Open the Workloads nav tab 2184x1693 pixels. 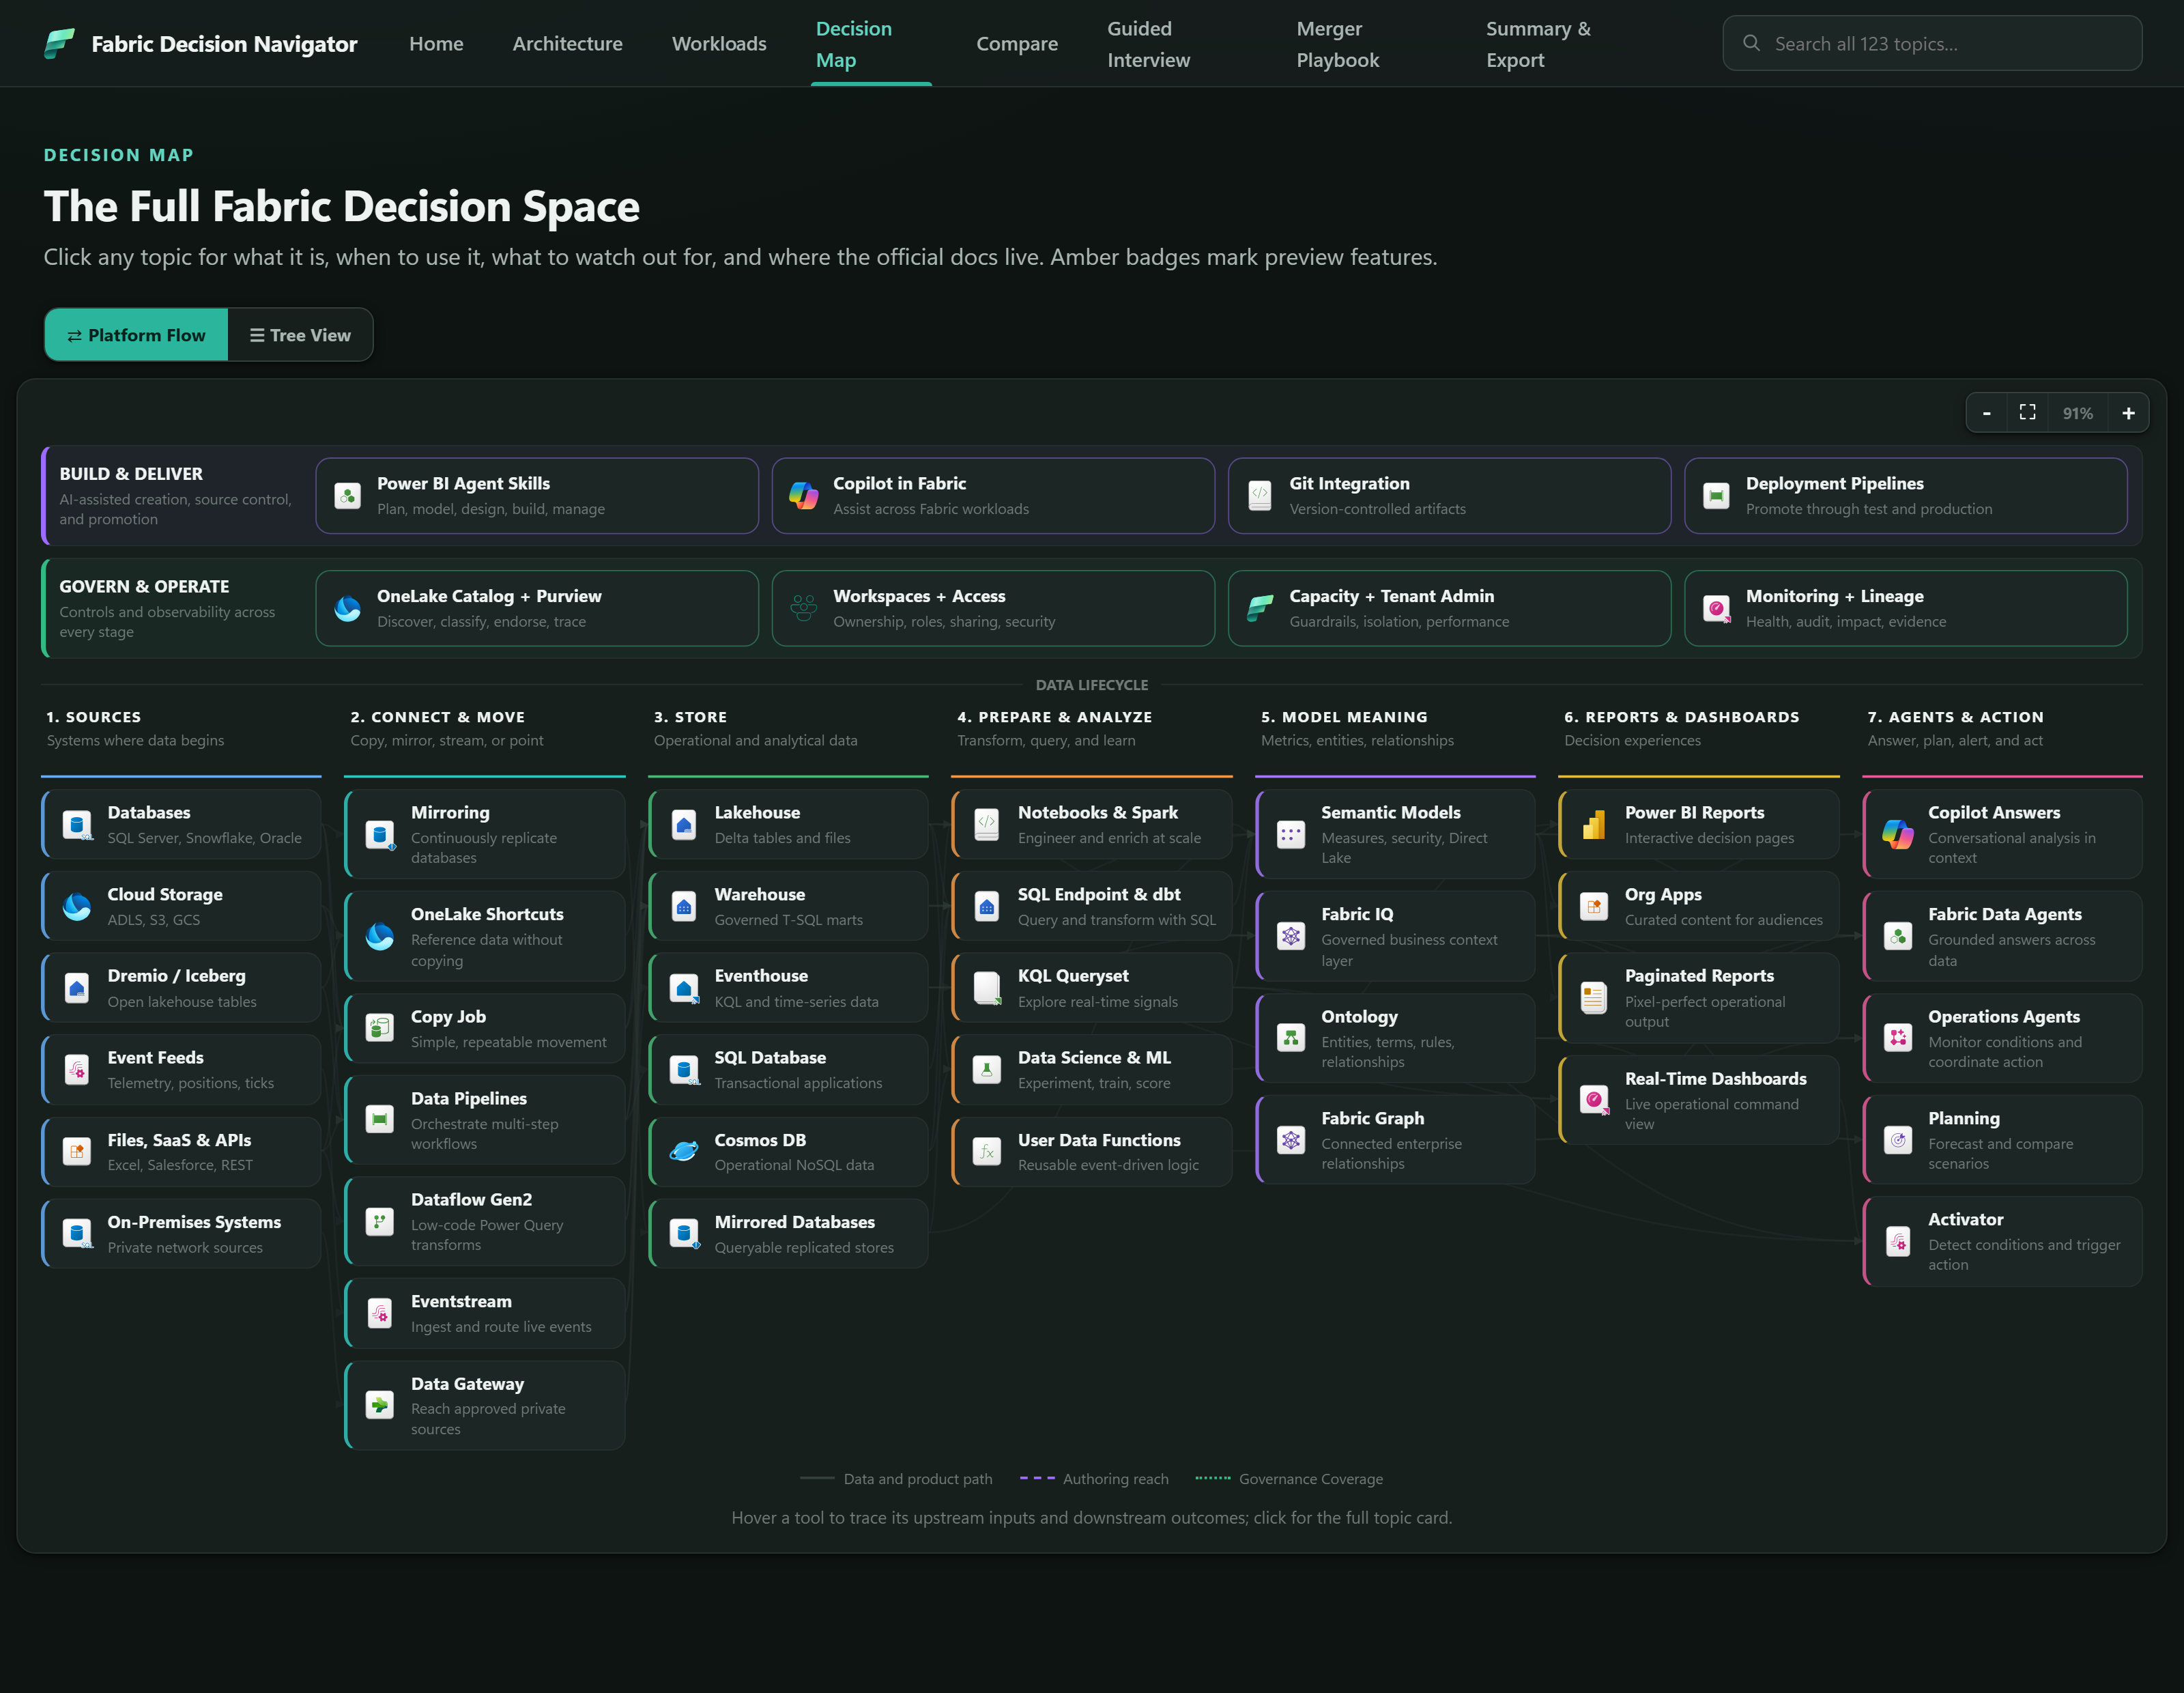[x=719, y=43]
